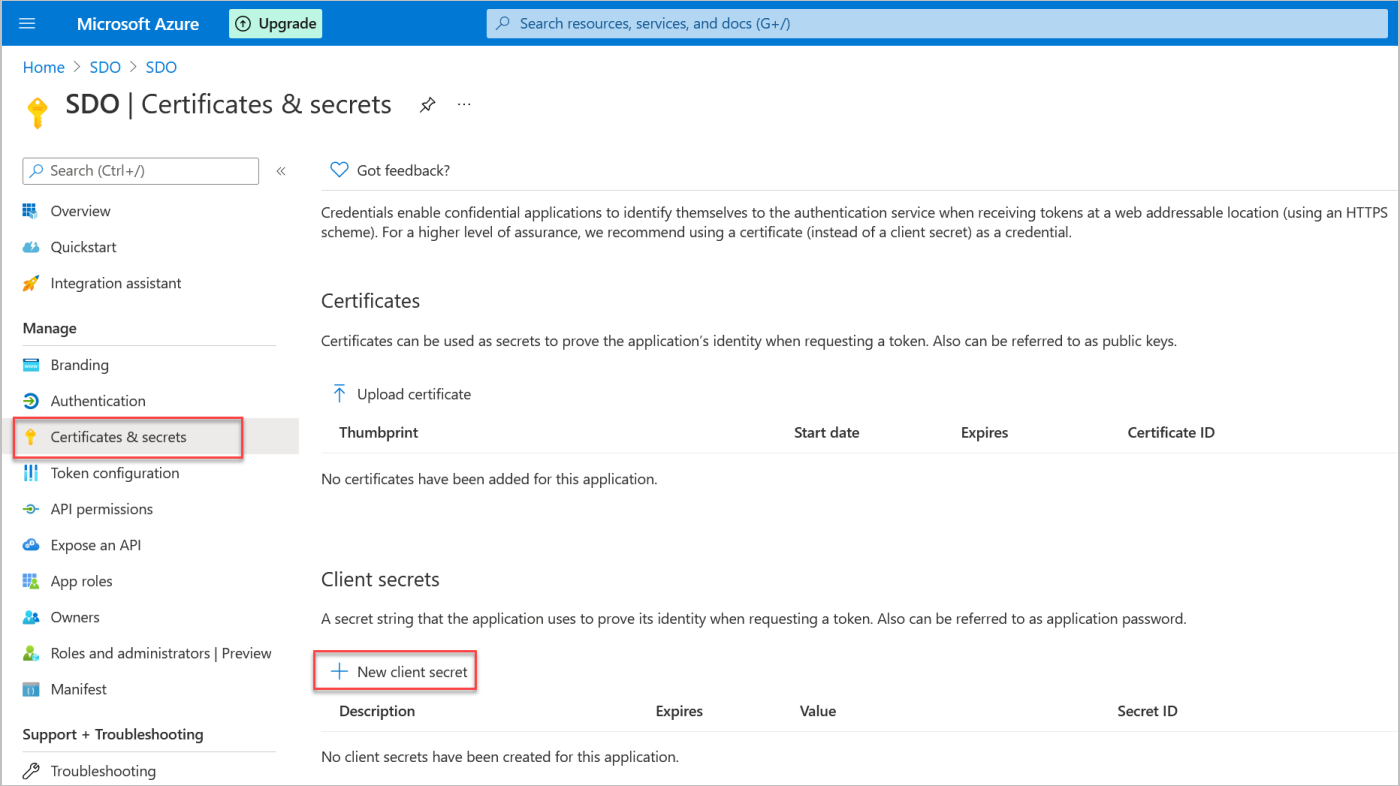This screenshot has height=786, width=1400.
Task: Click the API permissions icon
Action: click(x=31, y=509)
